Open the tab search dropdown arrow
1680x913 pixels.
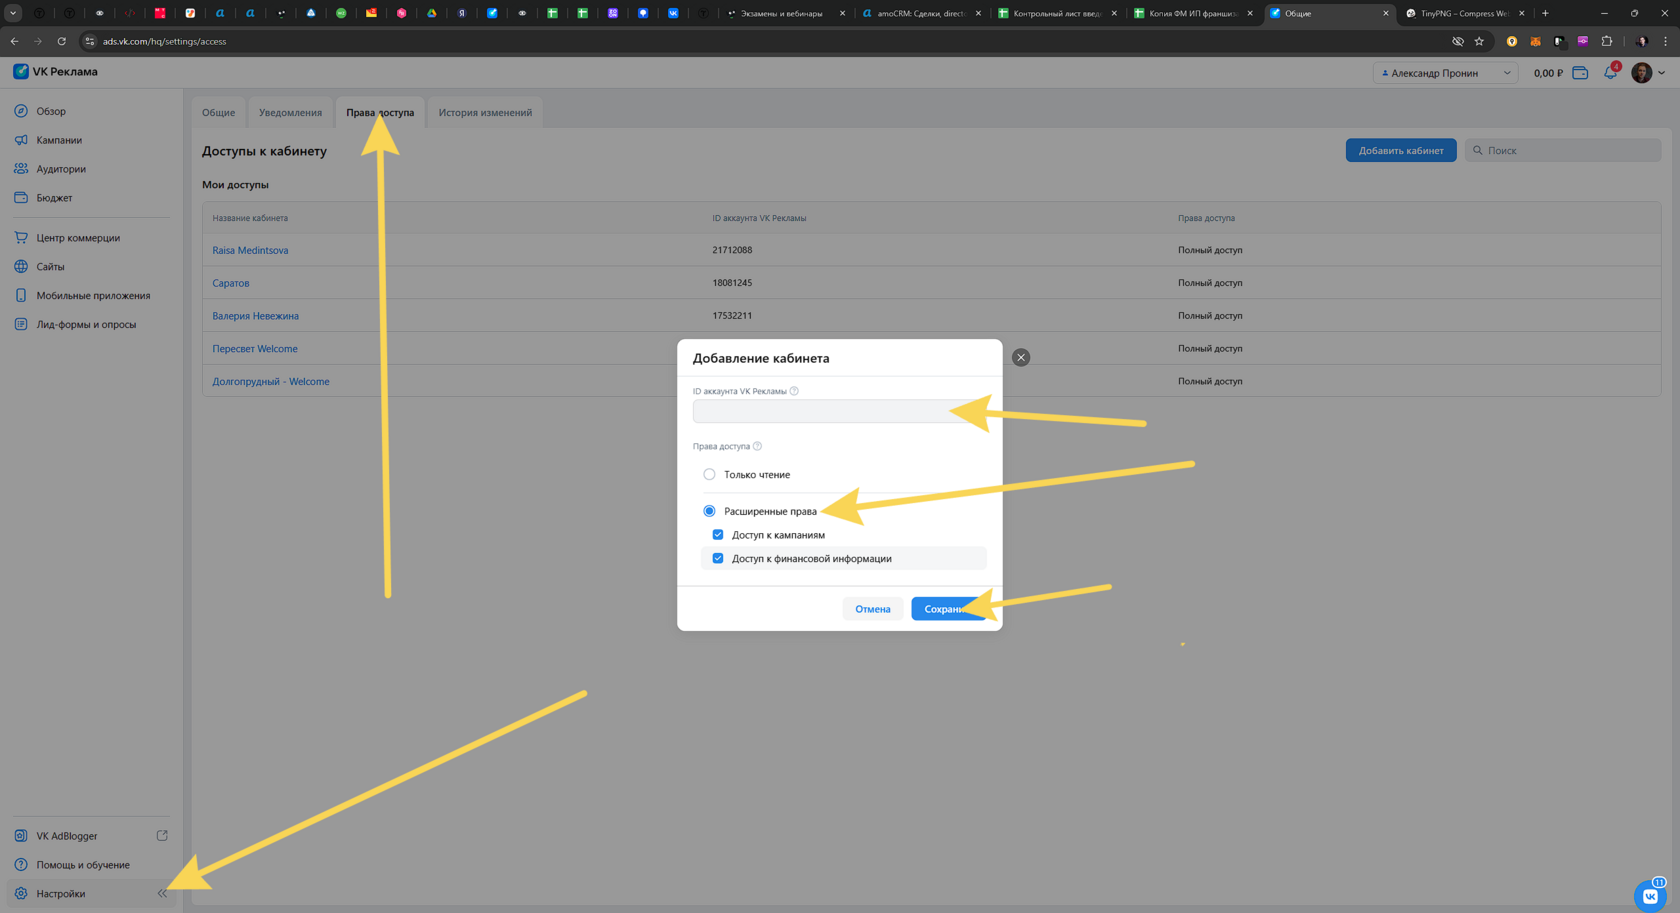13,13
